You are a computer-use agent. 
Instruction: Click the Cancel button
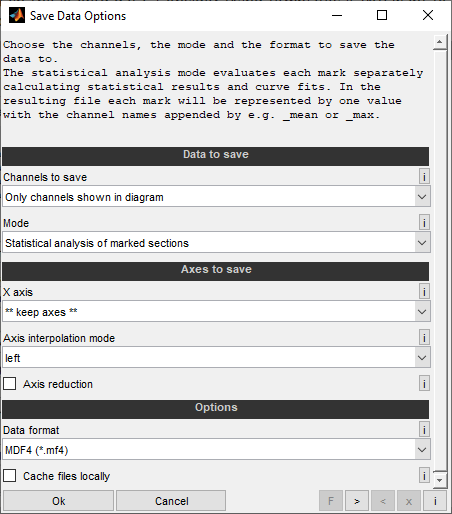(x=171, y=501)
